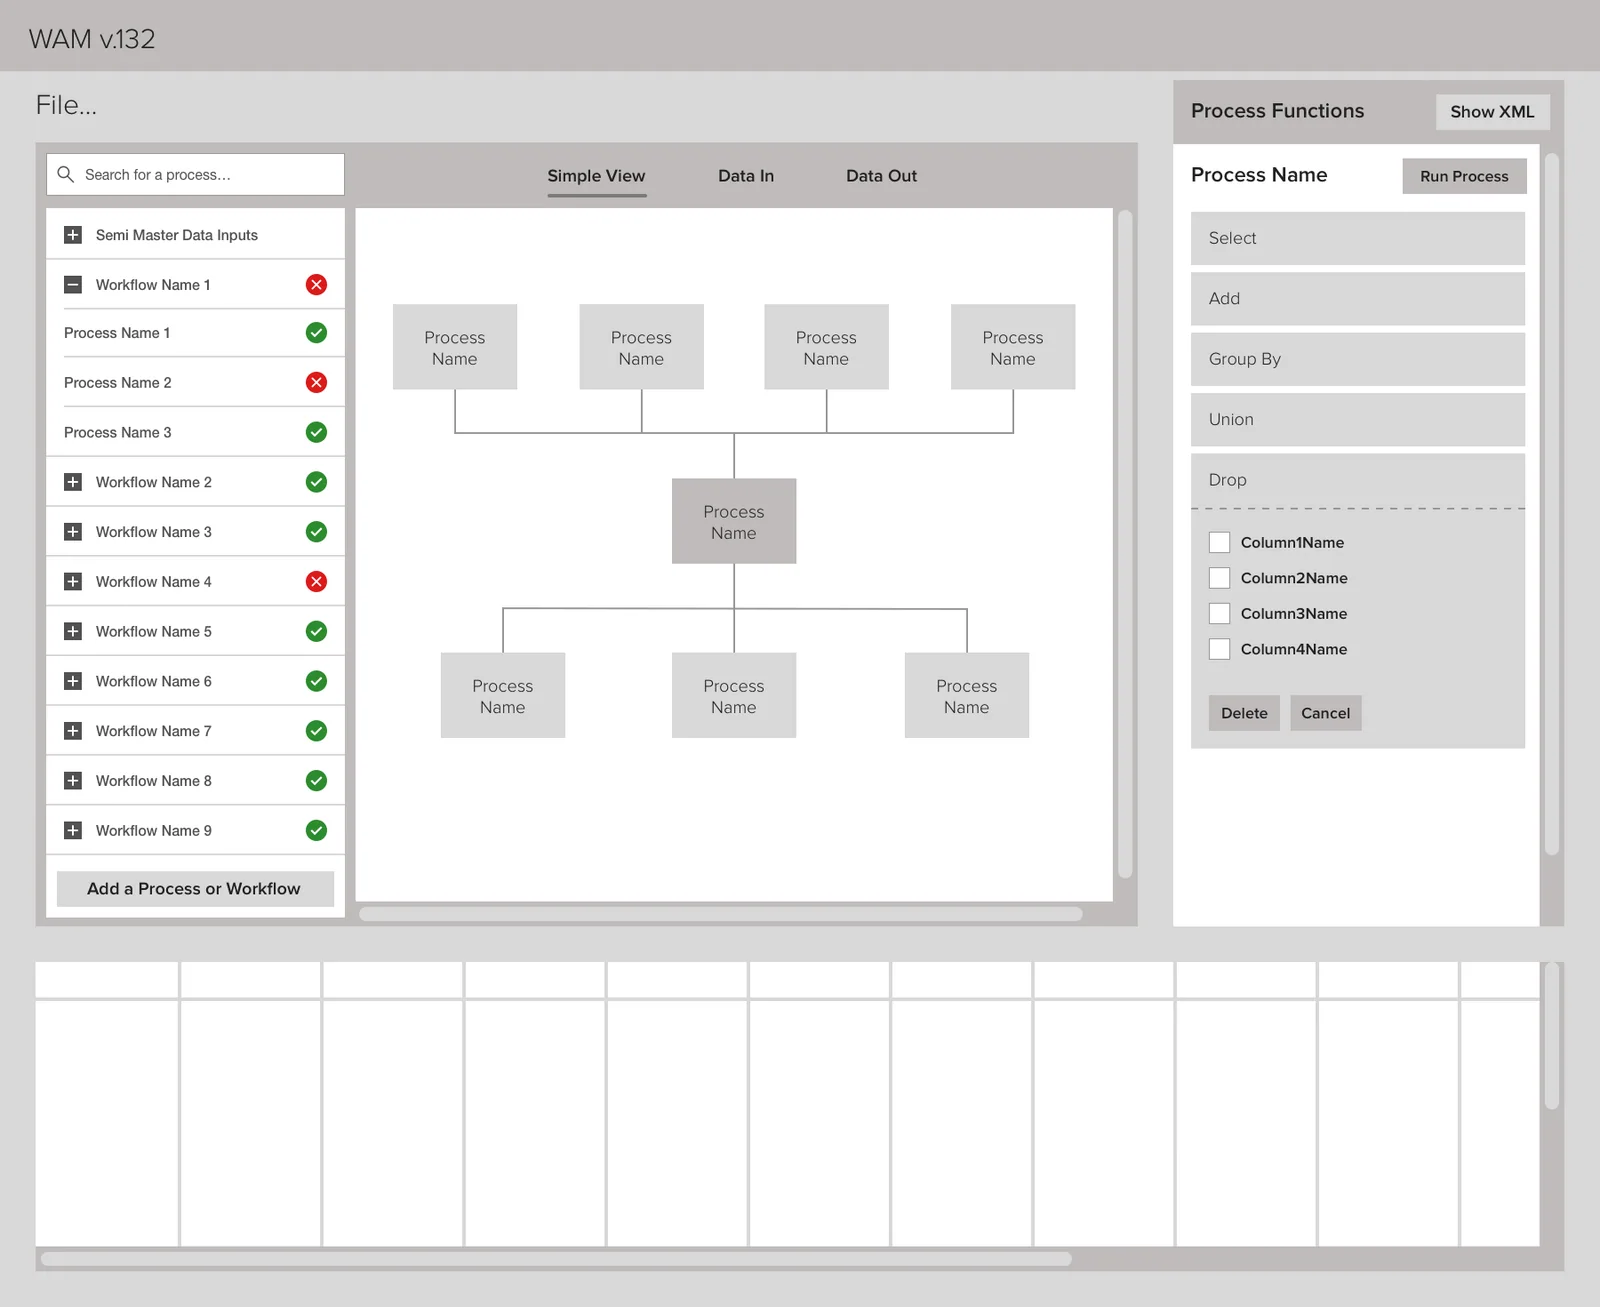The height and width of the screenshot is (1307, 1600).
Task: Click the green check status for Workflow Name 3
Action: coord(316,532)
